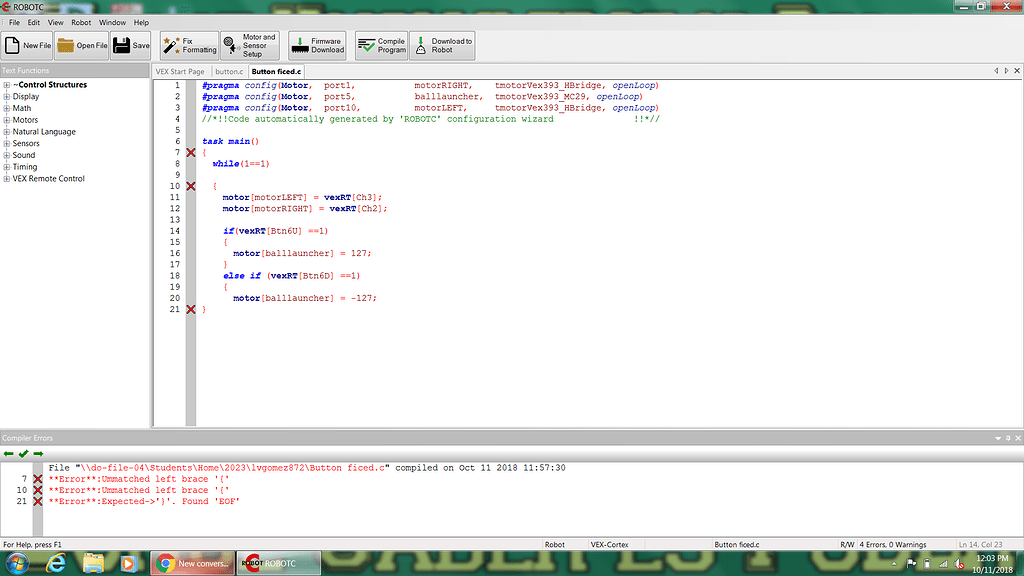Open the Robot menu
Viewport: 1024px width, 576px height.
[x=81, y=22]
